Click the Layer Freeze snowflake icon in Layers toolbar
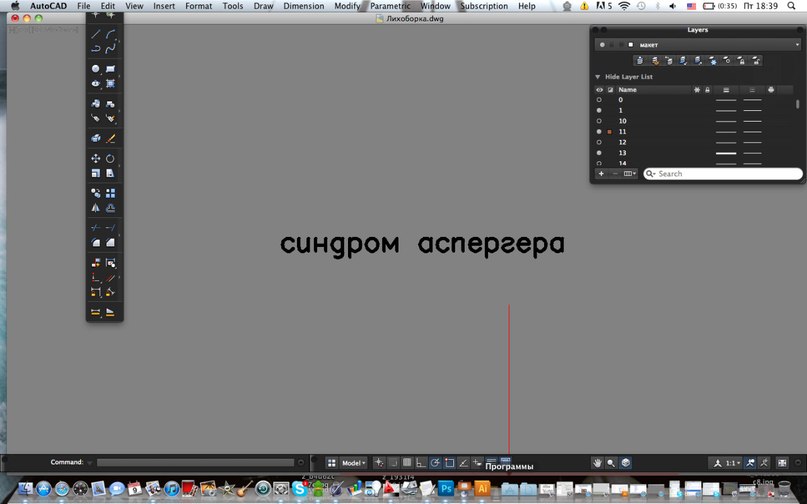The width and height of the screenshot is (807, 504). point(713,60)
